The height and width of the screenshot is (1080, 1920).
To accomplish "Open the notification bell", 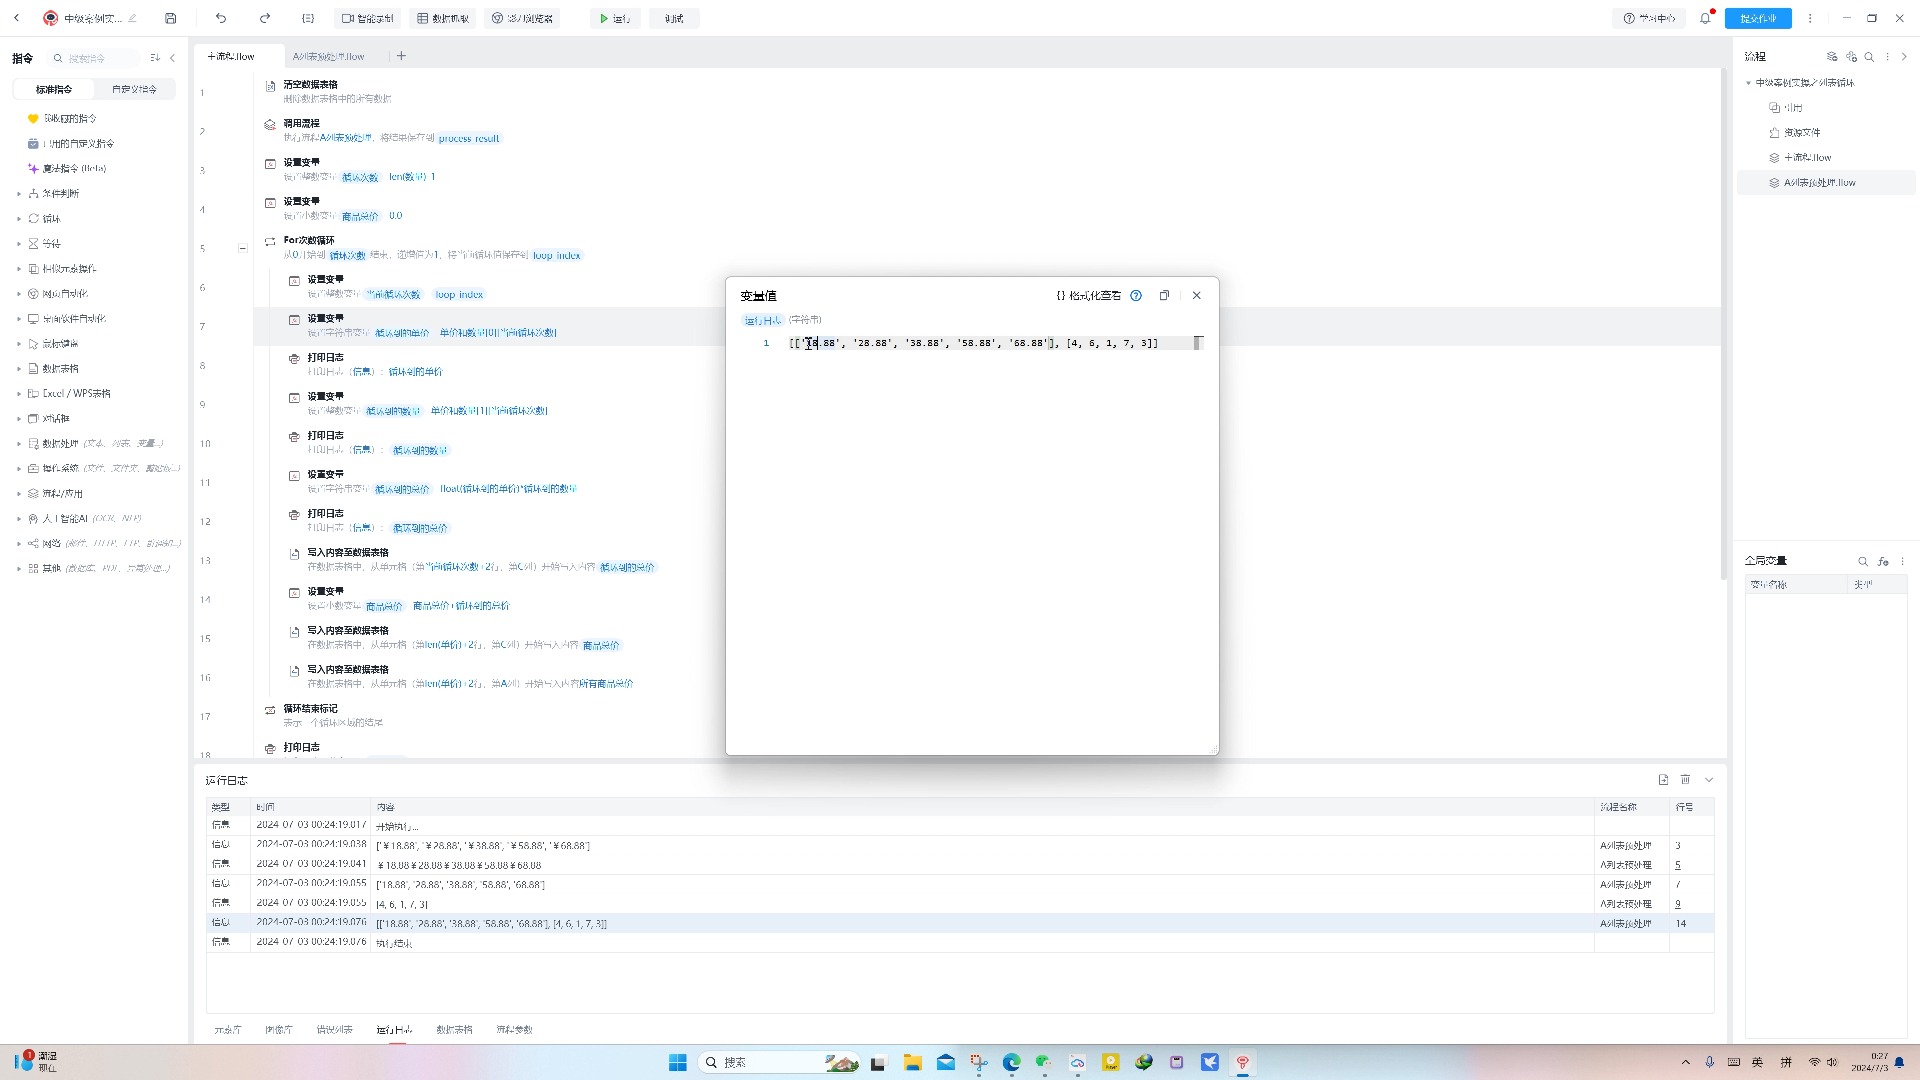I will (x=1705, y=18).
